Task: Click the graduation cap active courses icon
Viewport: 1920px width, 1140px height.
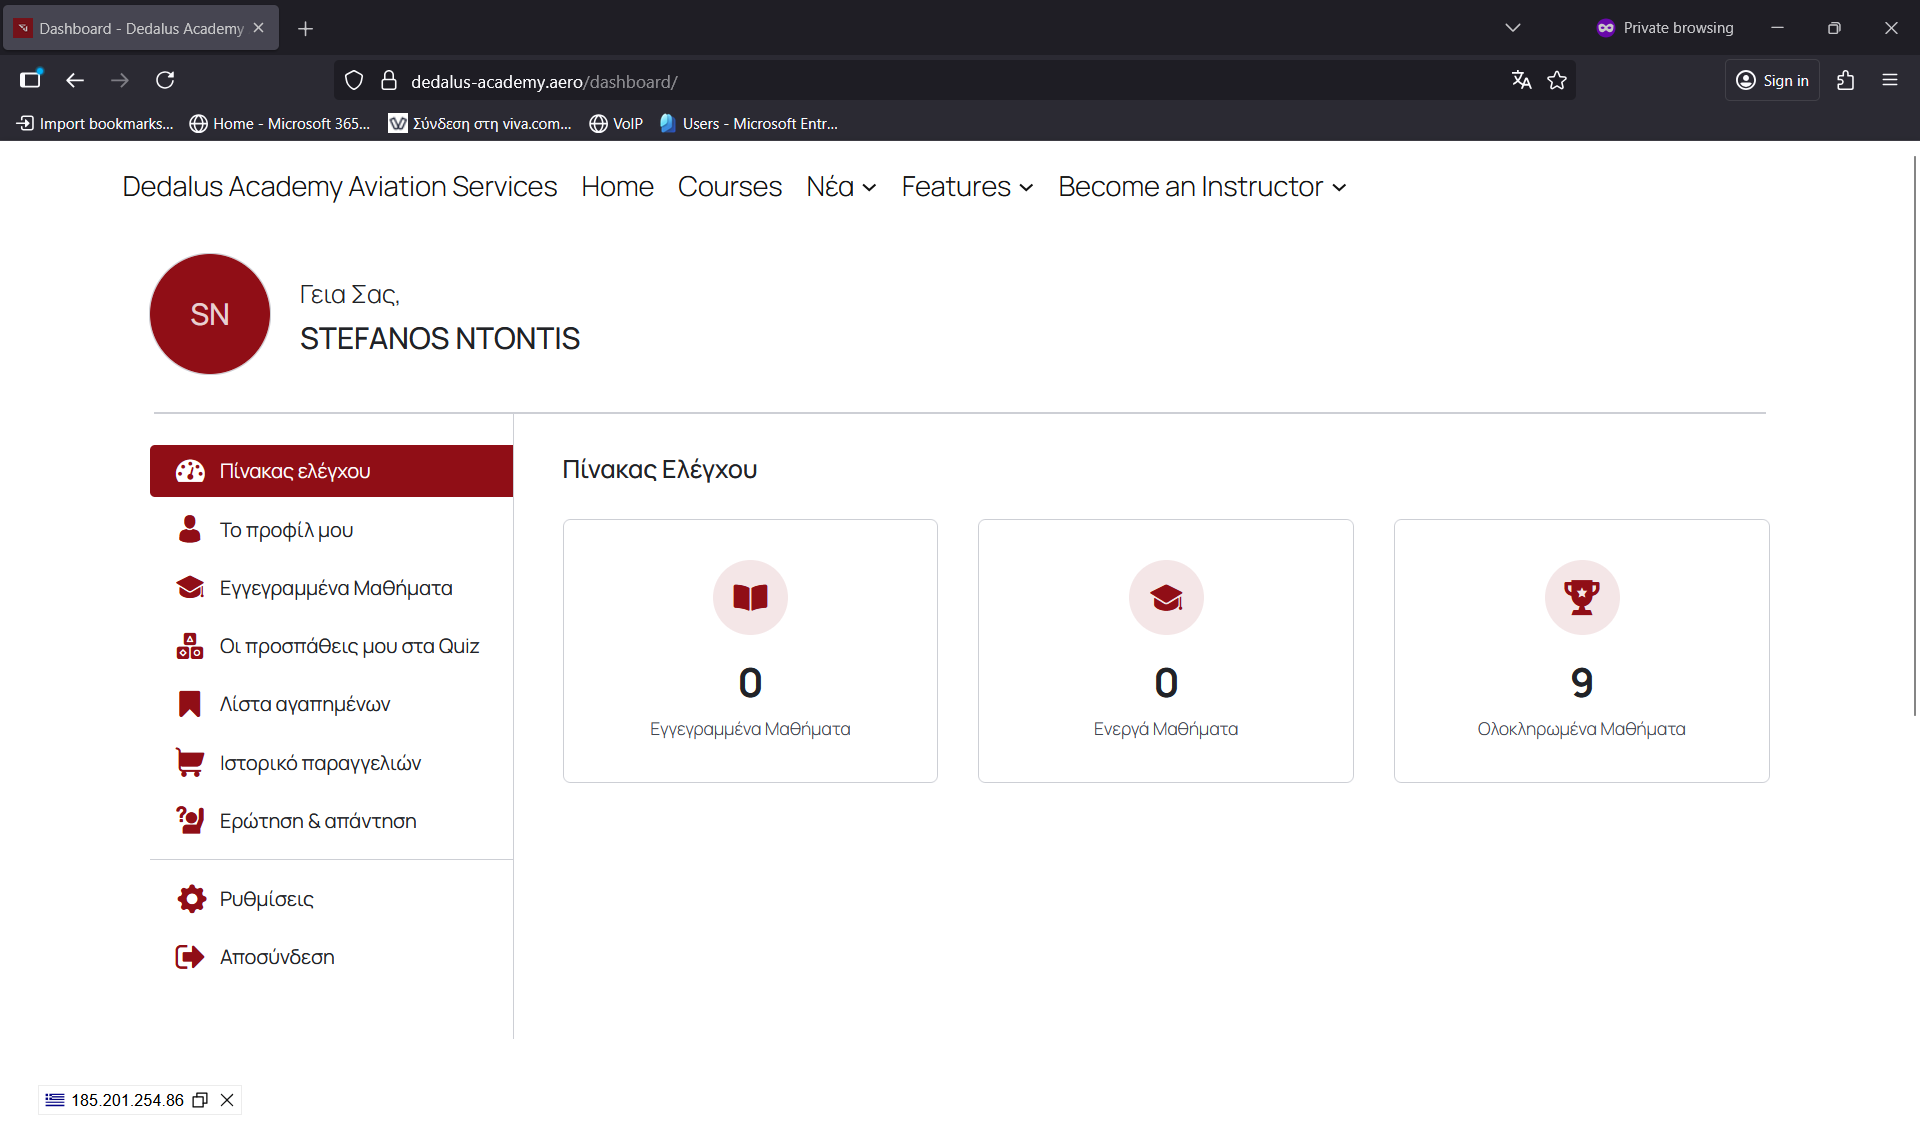Action: [x=1165, y=597]
